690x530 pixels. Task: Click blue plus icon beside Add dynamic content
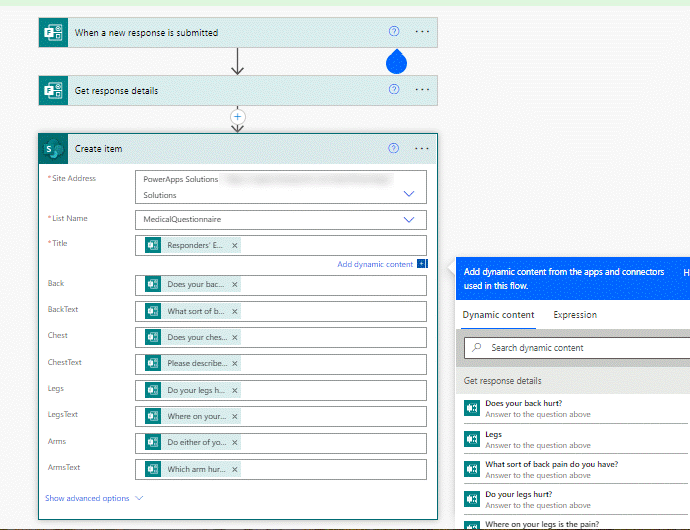[422, 264]
